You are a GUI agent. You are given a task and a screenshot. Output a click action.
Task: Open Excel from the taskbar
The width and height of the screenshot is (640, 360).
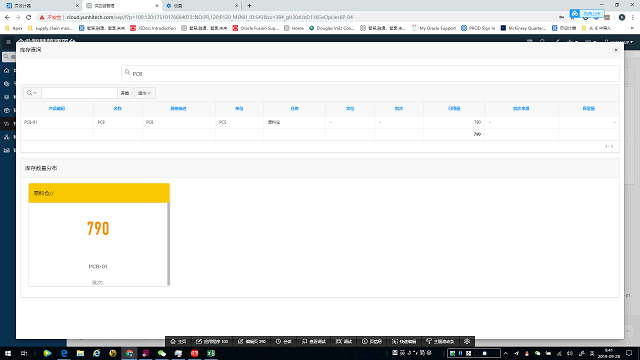click(x=211, y=353)
